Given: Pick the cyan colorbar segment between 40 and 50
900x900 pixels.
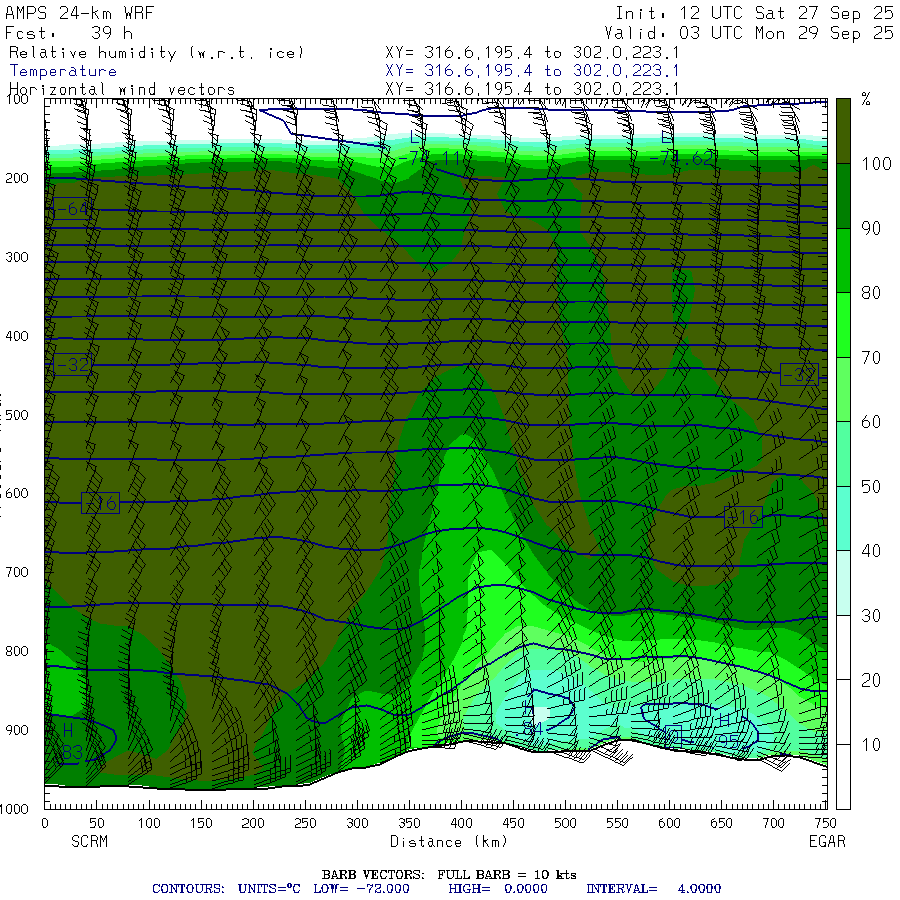Looking at the screenshot, I should (x=844, y=518).
